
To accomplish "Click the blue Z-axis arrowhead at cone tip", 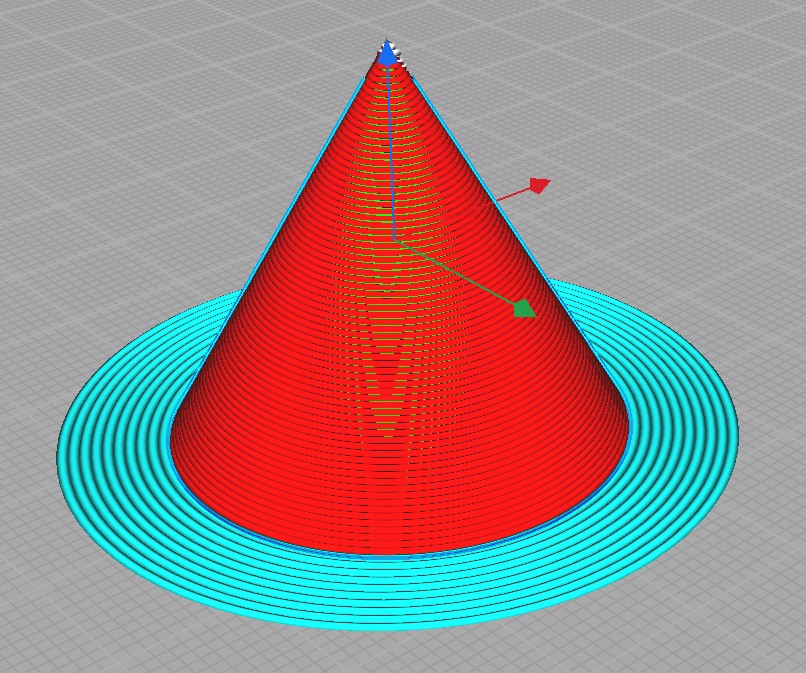I will point(386,52).
